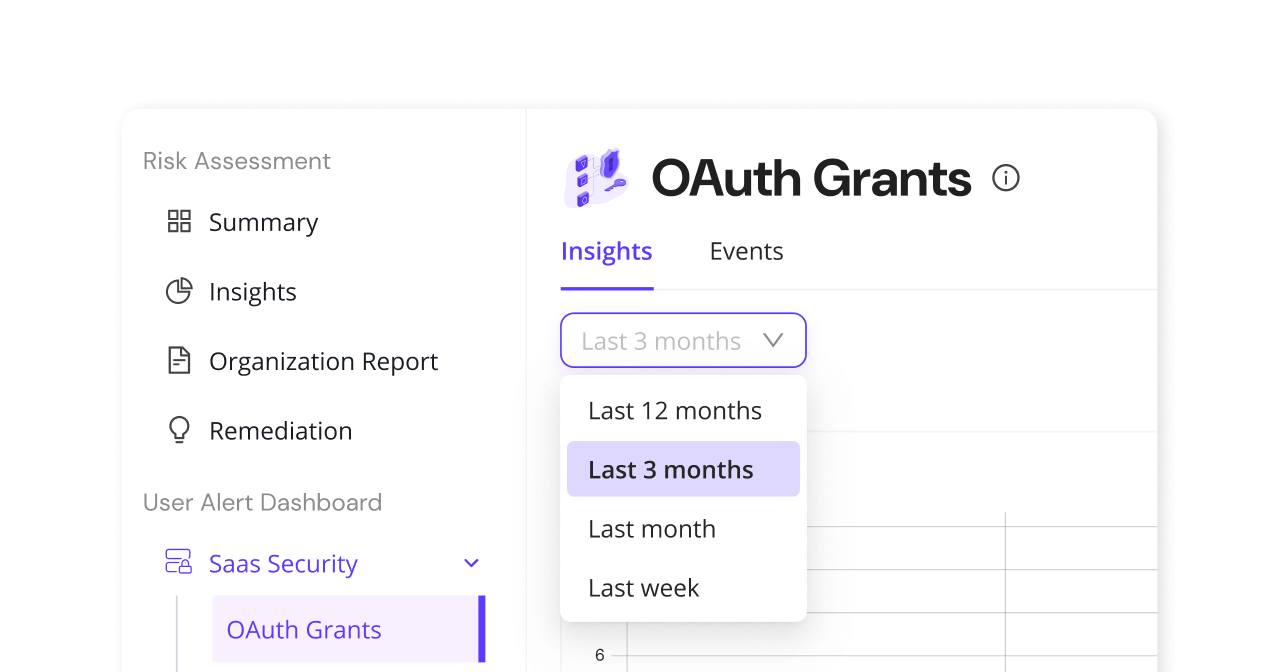Click the Remediation lightbulb icon
1280x672 pixels.
179,430
